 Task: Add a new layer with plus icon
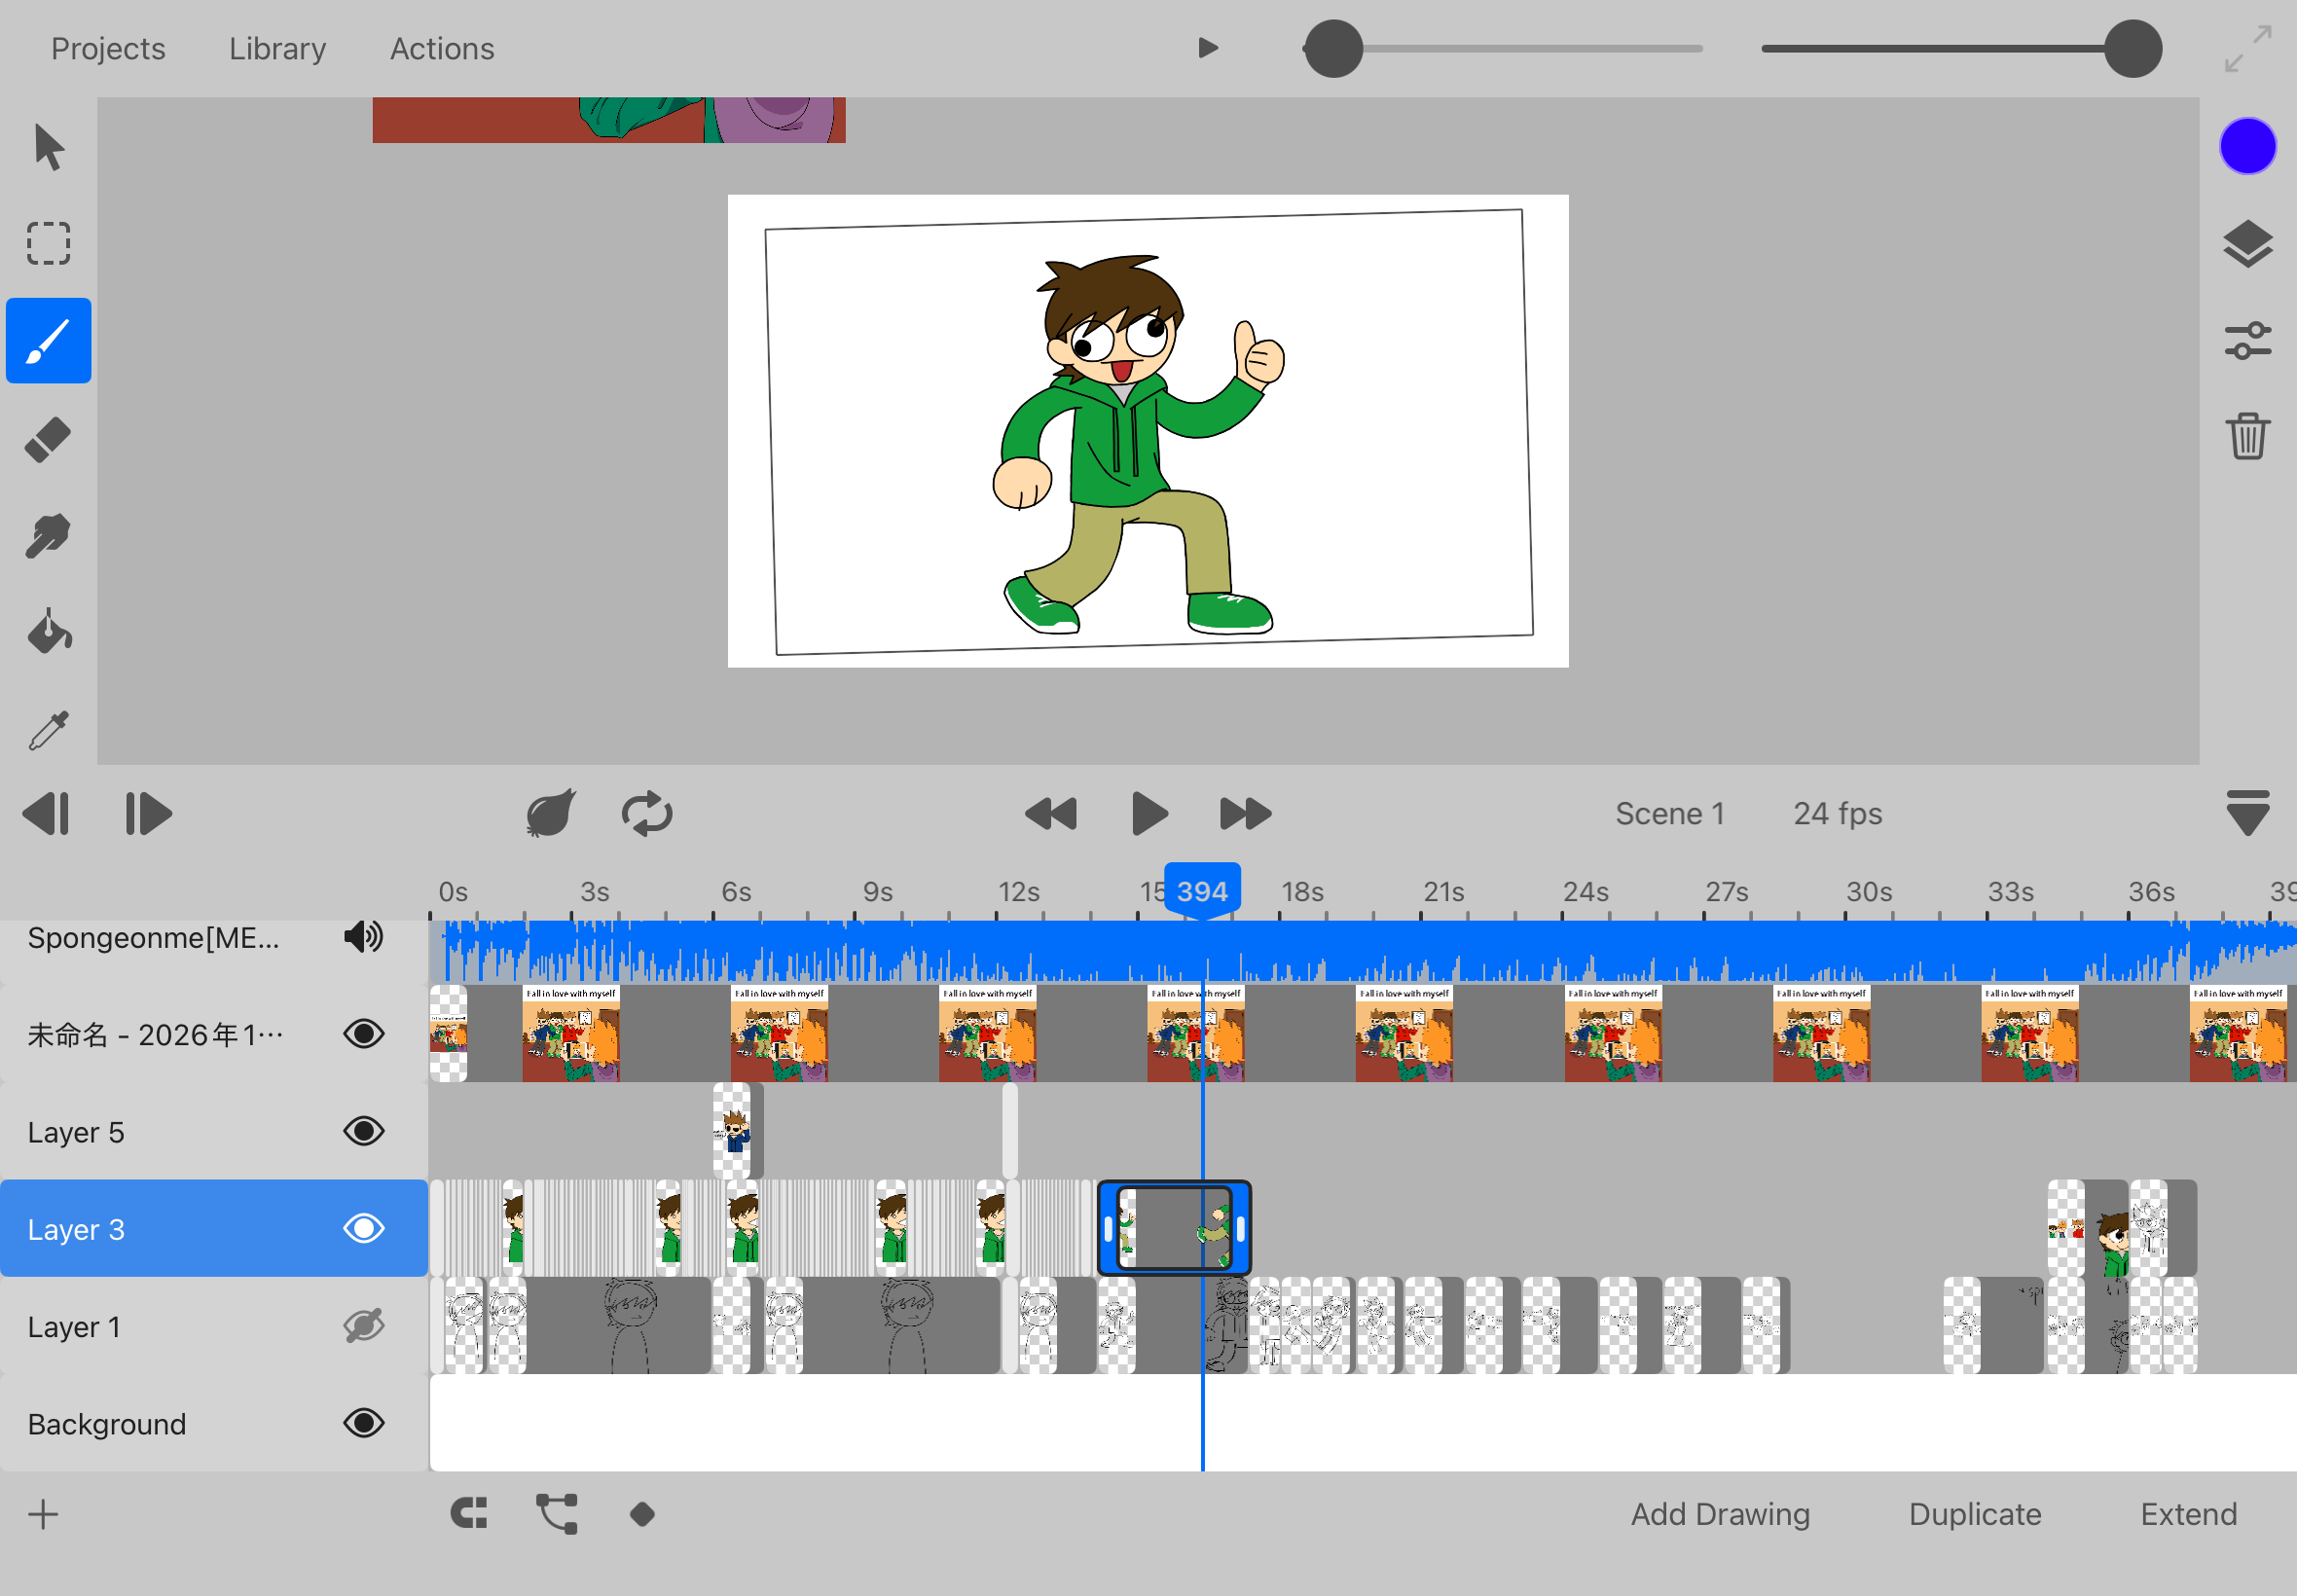[x=43, y=1514]
